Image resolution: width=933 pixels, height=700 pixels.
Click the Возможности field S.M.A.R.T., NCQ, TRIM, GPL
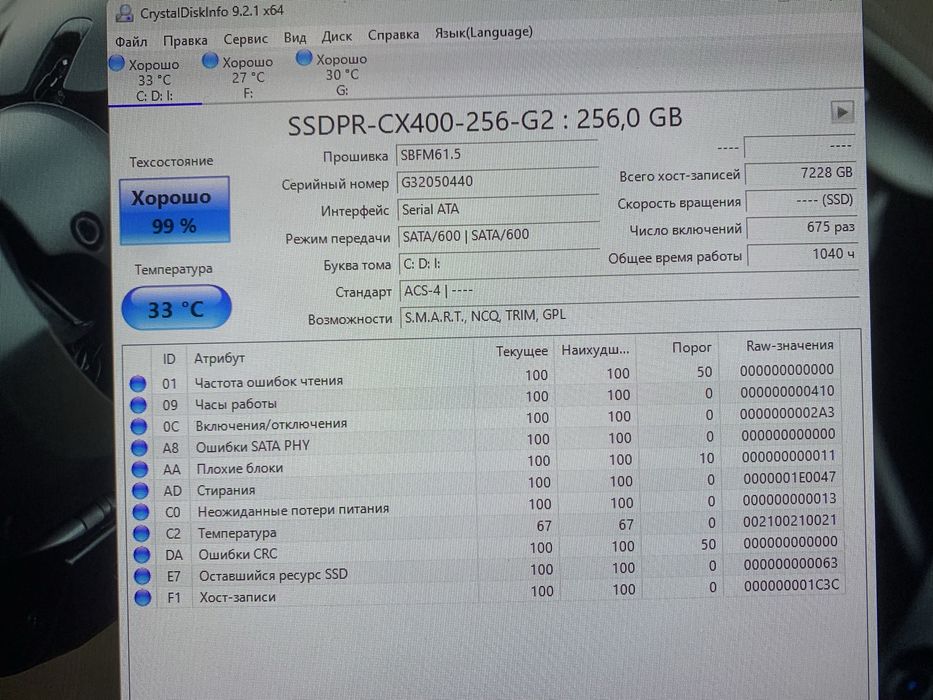pos(630,315)
